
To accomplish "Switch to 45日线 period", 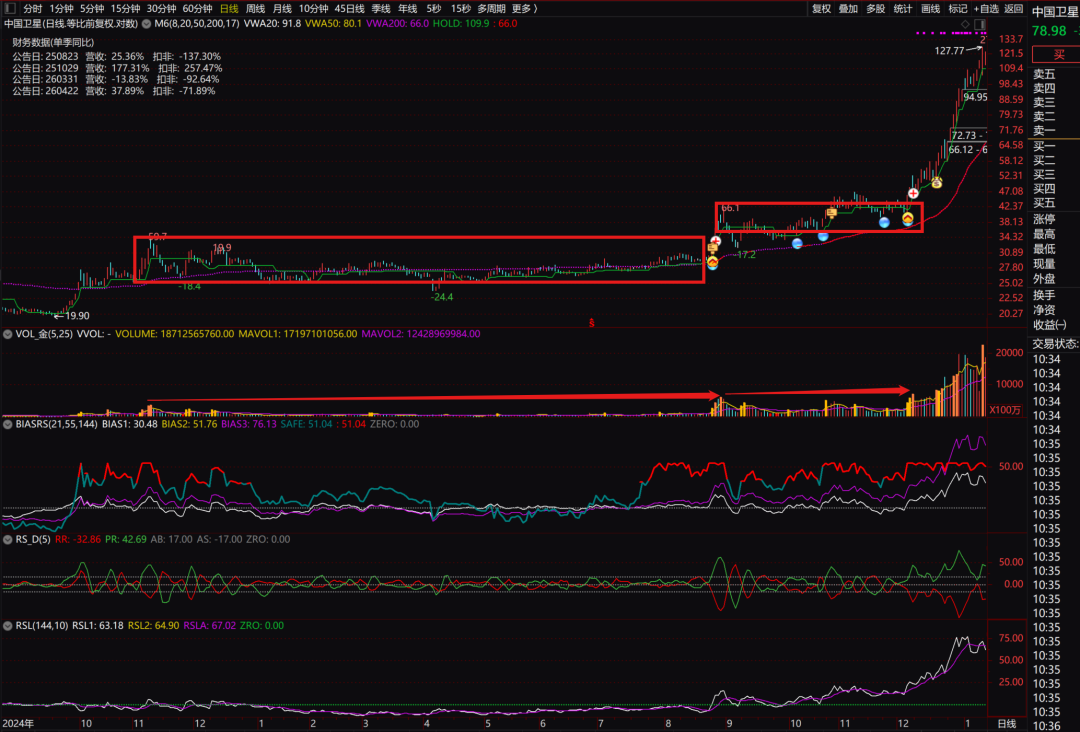I will (x=350, y=9).
